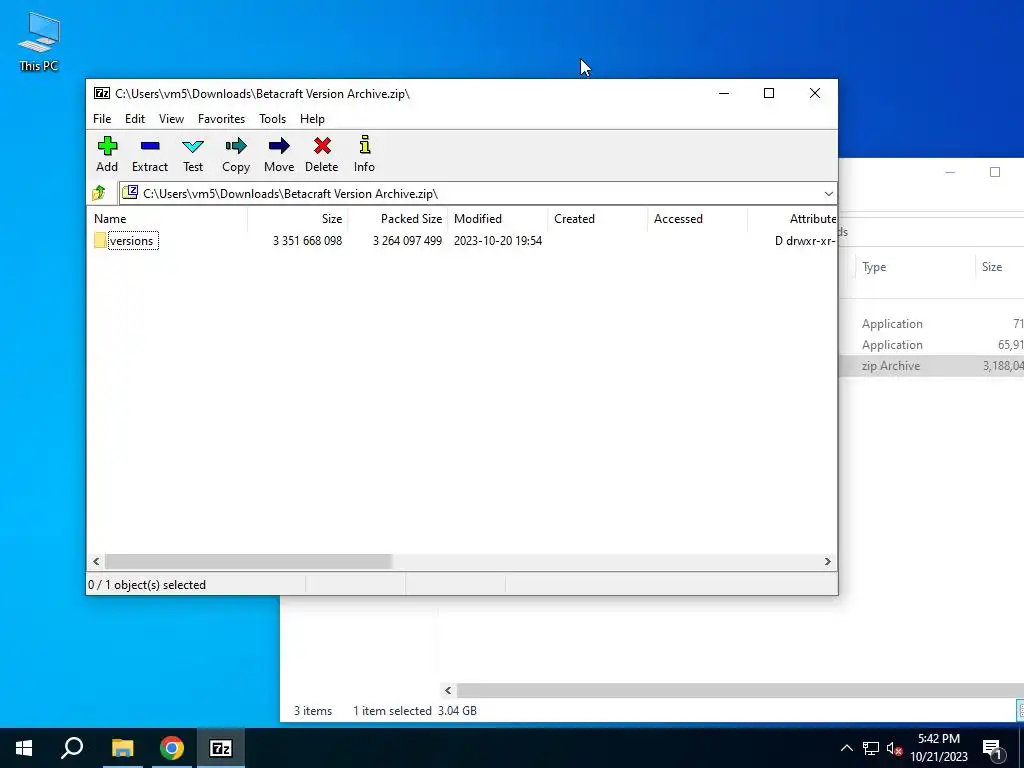This screenshot has height=768, width=1024.
Task: Click the Extract toolbar icon
Action: pos(150,154)
